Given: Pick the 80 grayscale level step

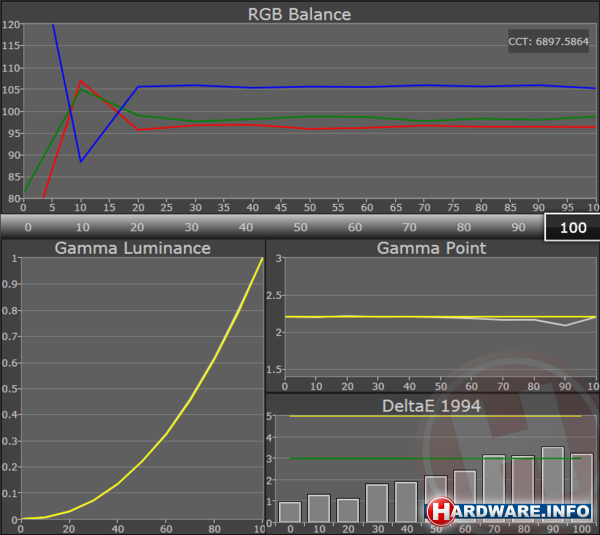Looking at the screenshot, I should tap(463, 227).
